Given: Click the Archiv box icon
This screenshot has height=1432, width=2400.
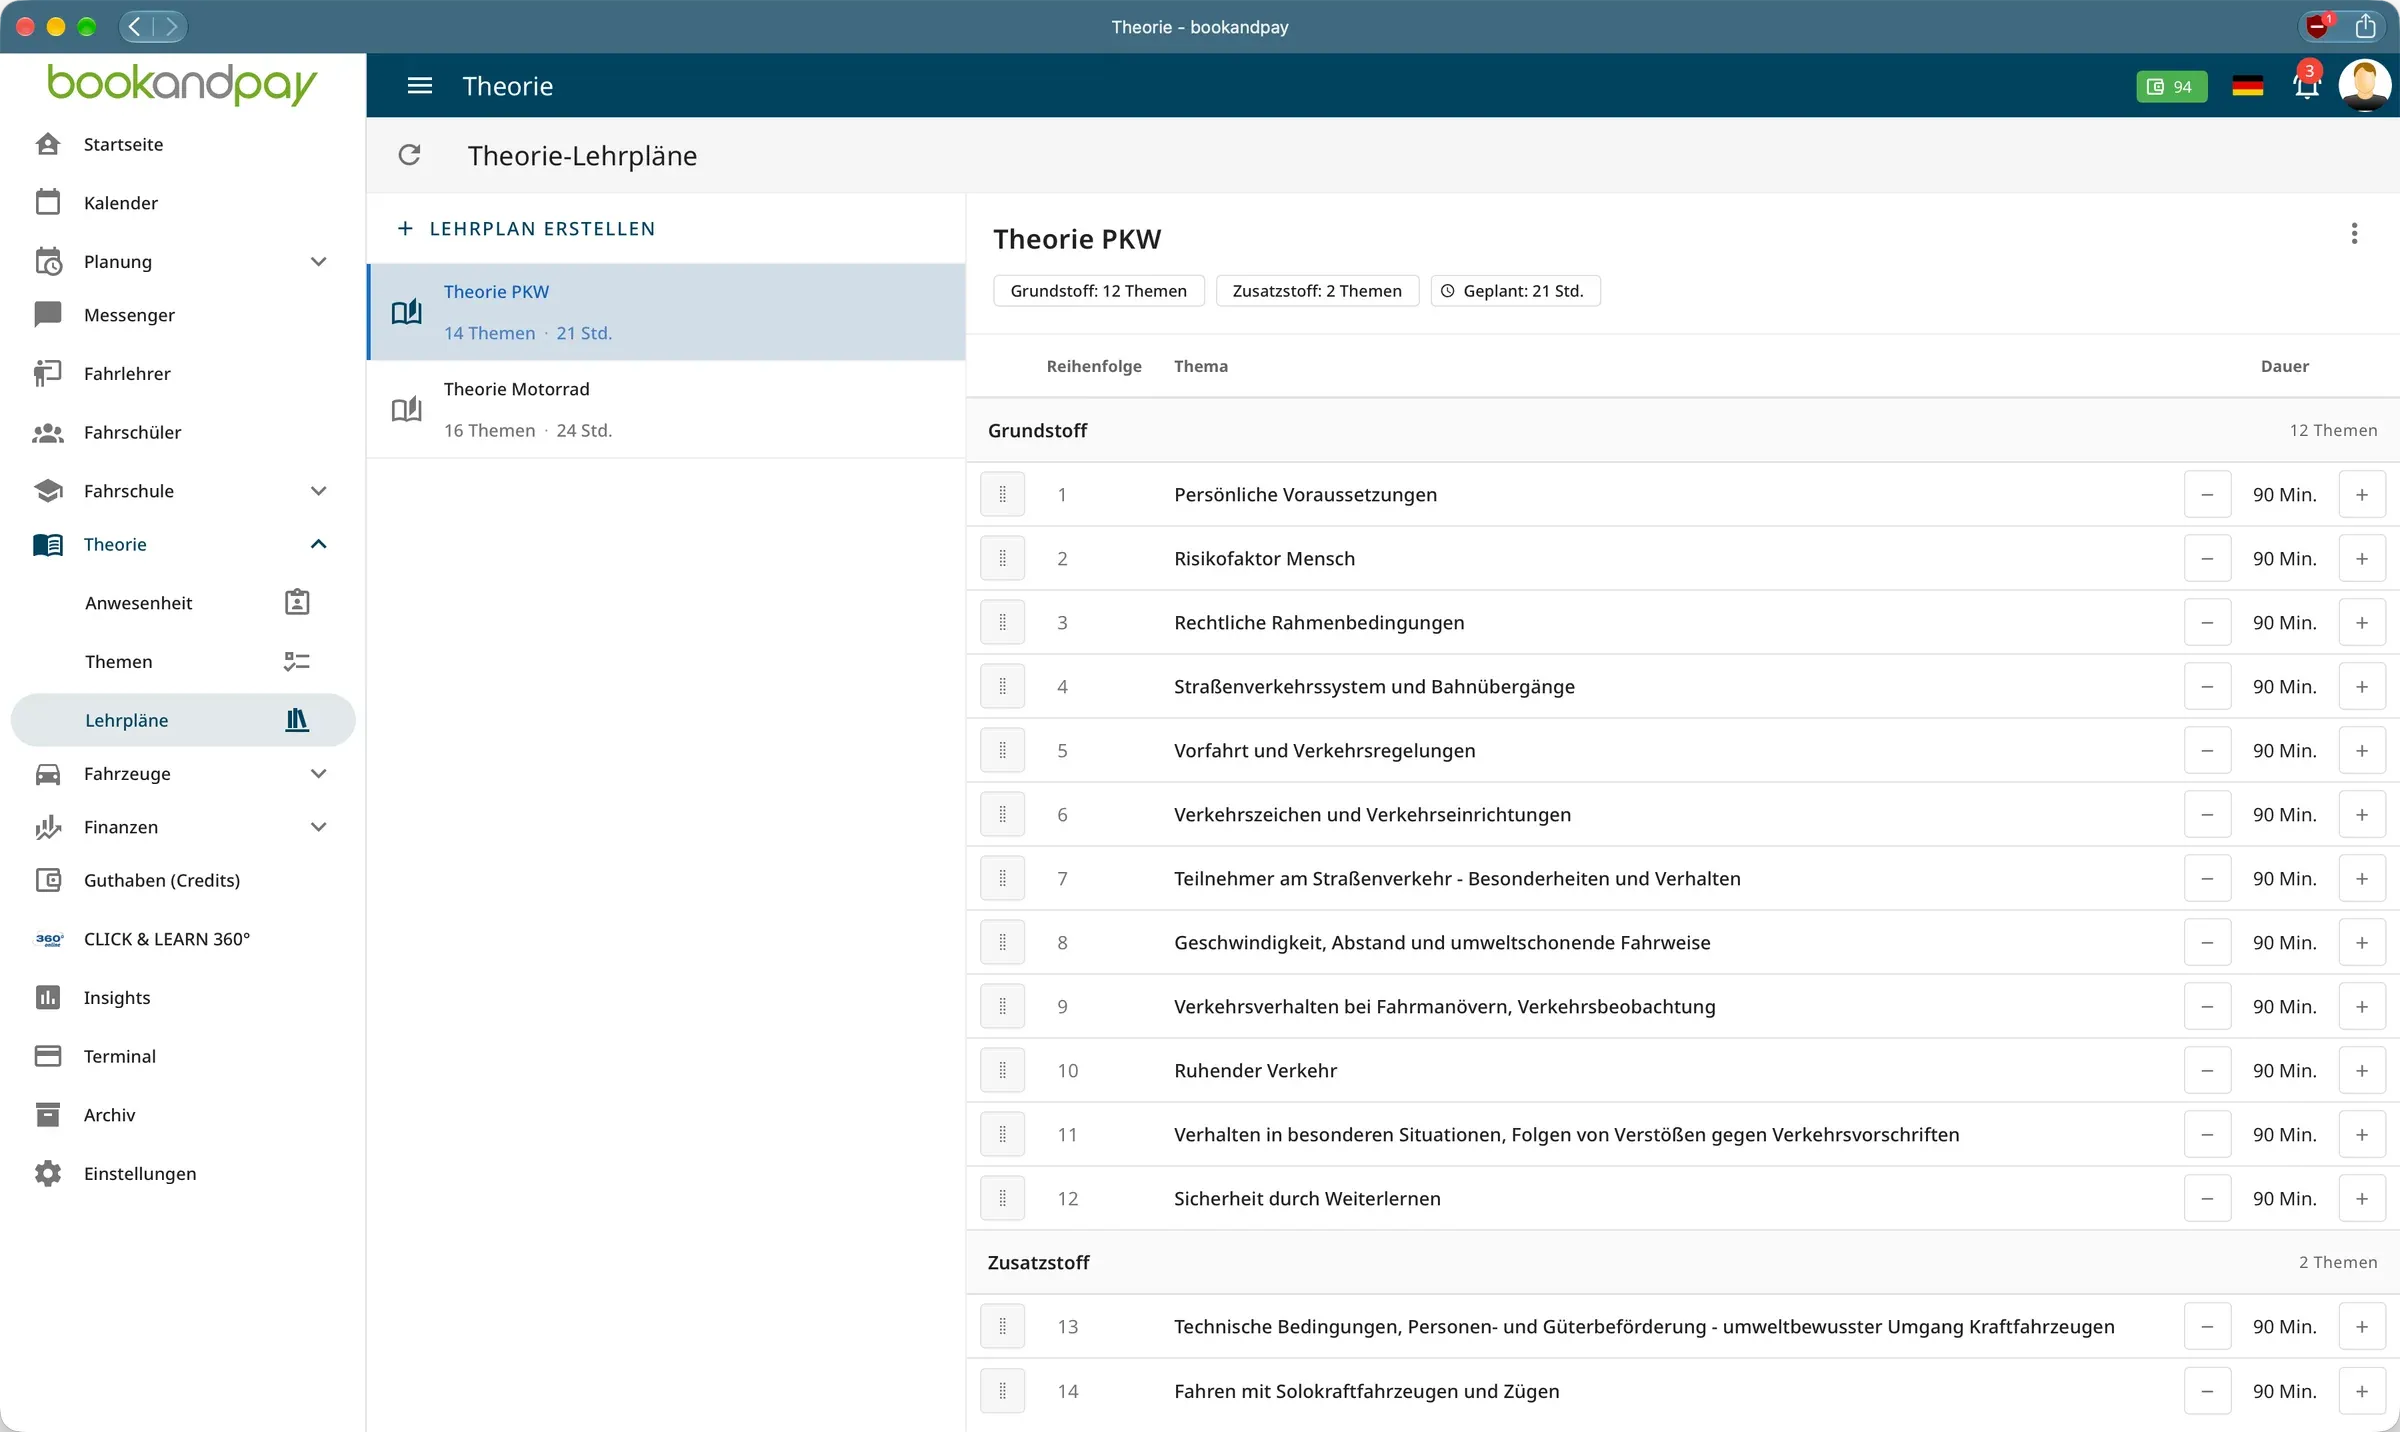Looking at the screenshot, I should point(48,1114).
